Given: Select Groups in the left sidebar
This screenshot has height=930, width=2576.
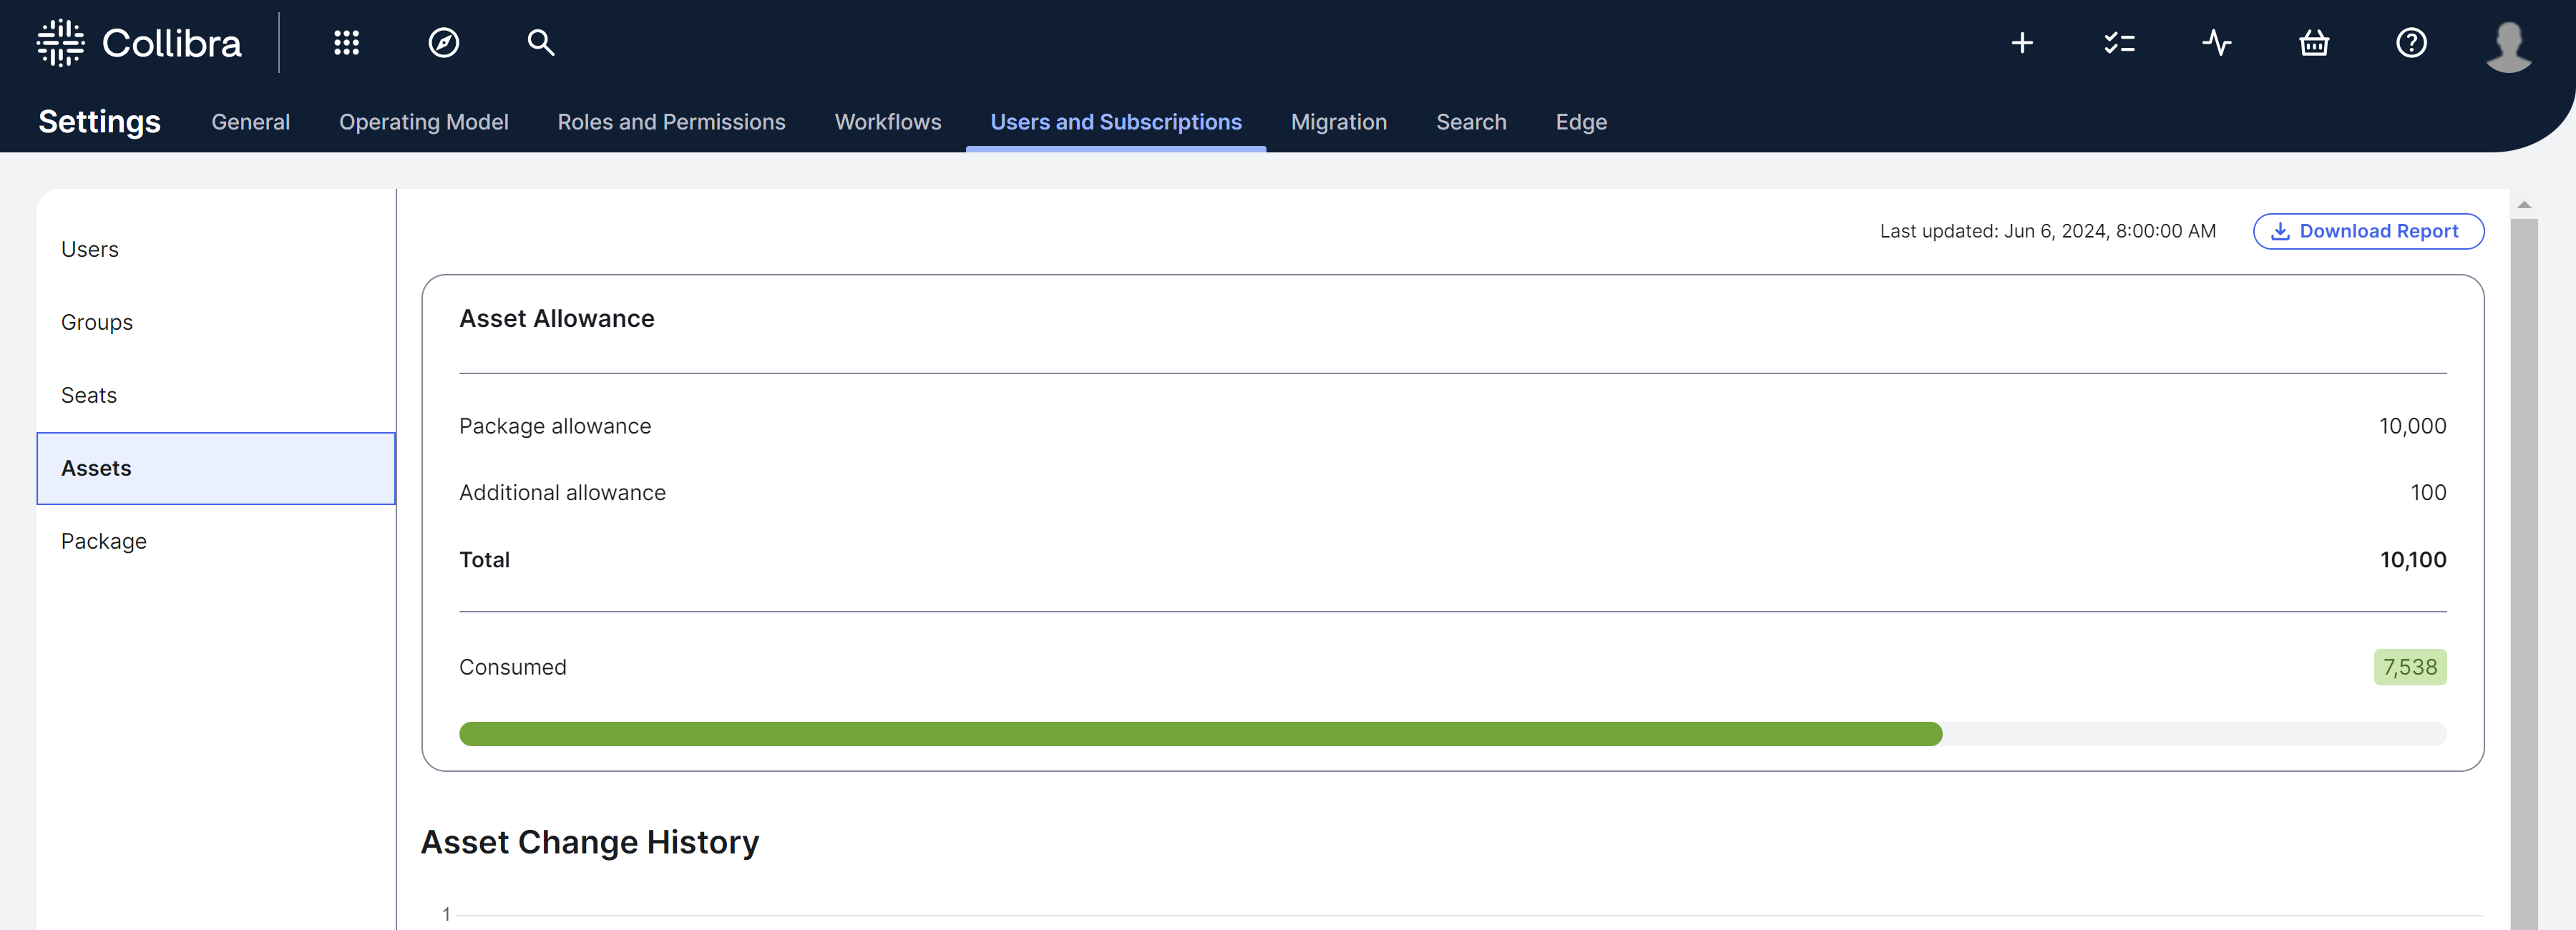Looking at the screenshot, I should [x=96, y=322].
